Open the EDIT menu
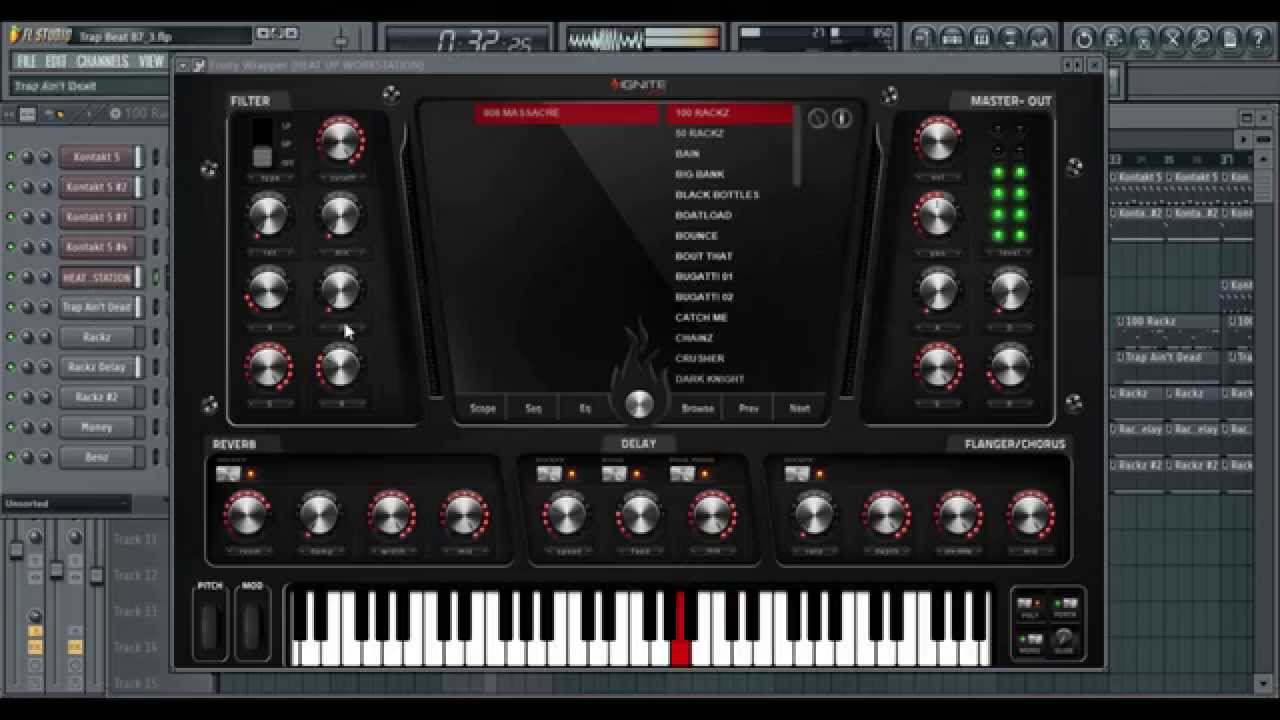This screenshot has width=1280, height=720. 56,62
